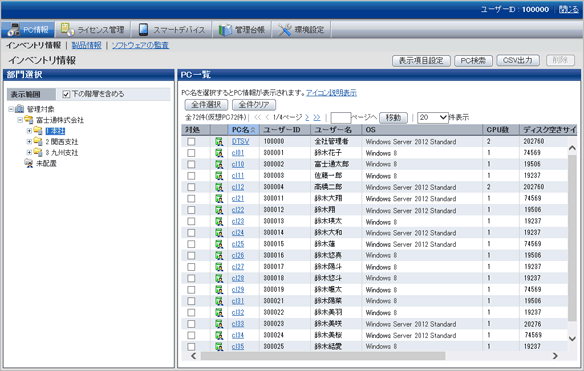Click the CSV出力 button
Image resolution: width=584 pixels, height=371 pixels.
pyautogui.click(x=518, y=60)
